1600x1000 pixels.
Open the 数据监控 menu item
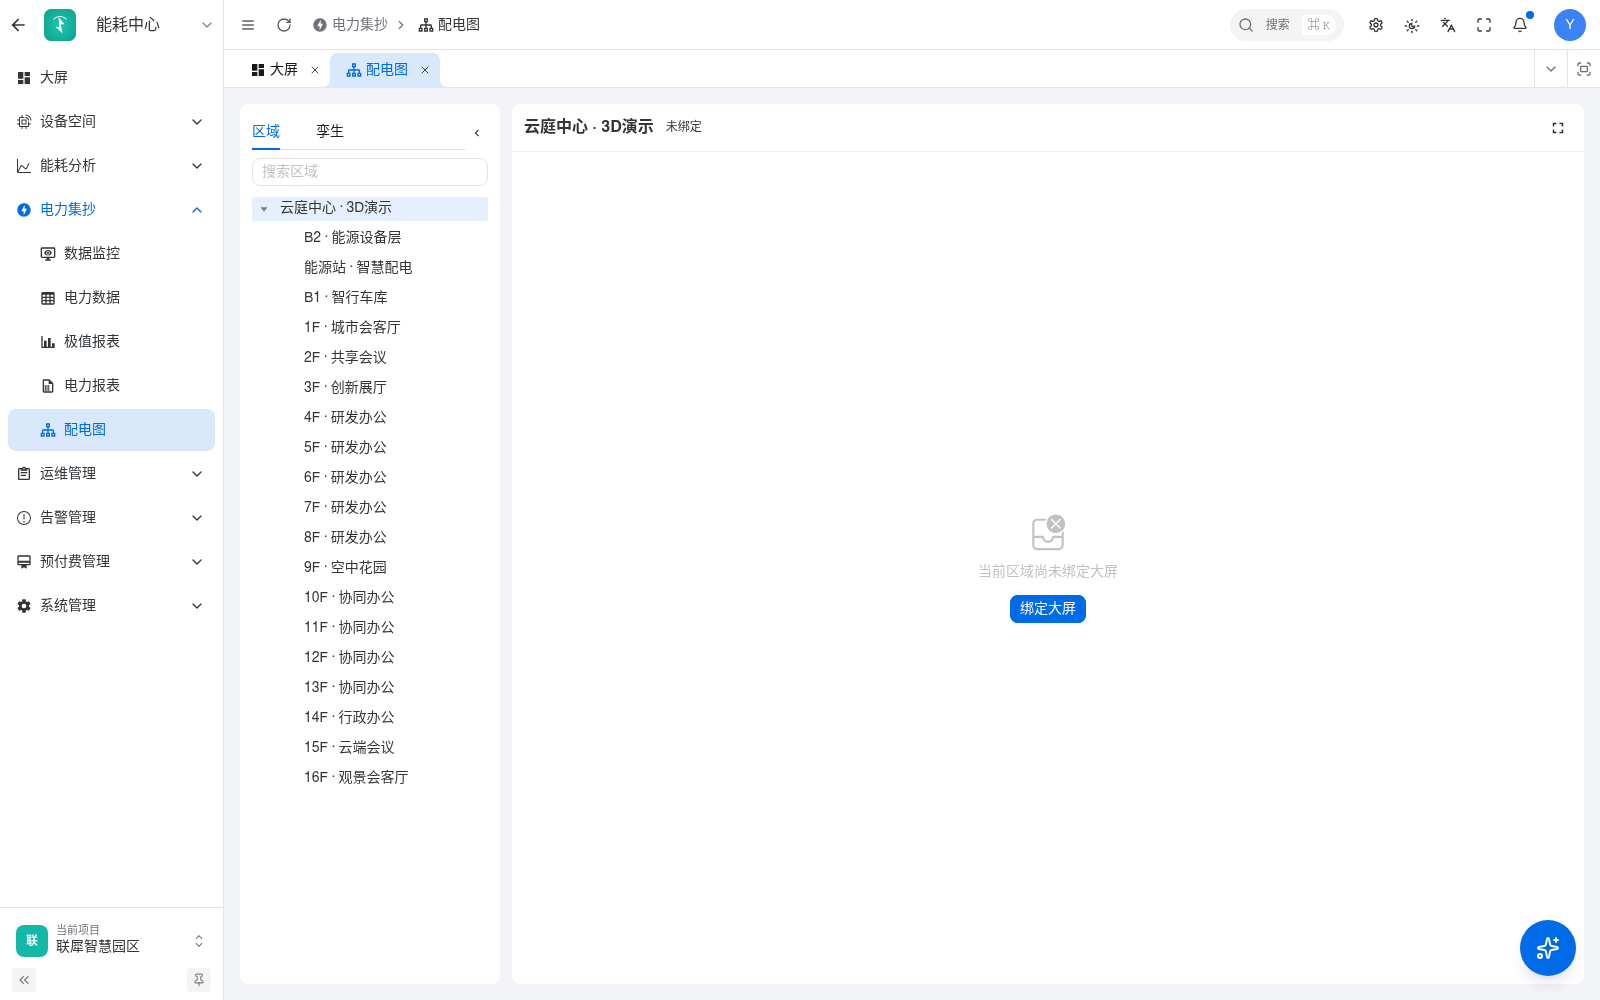(x=111, y=253)
